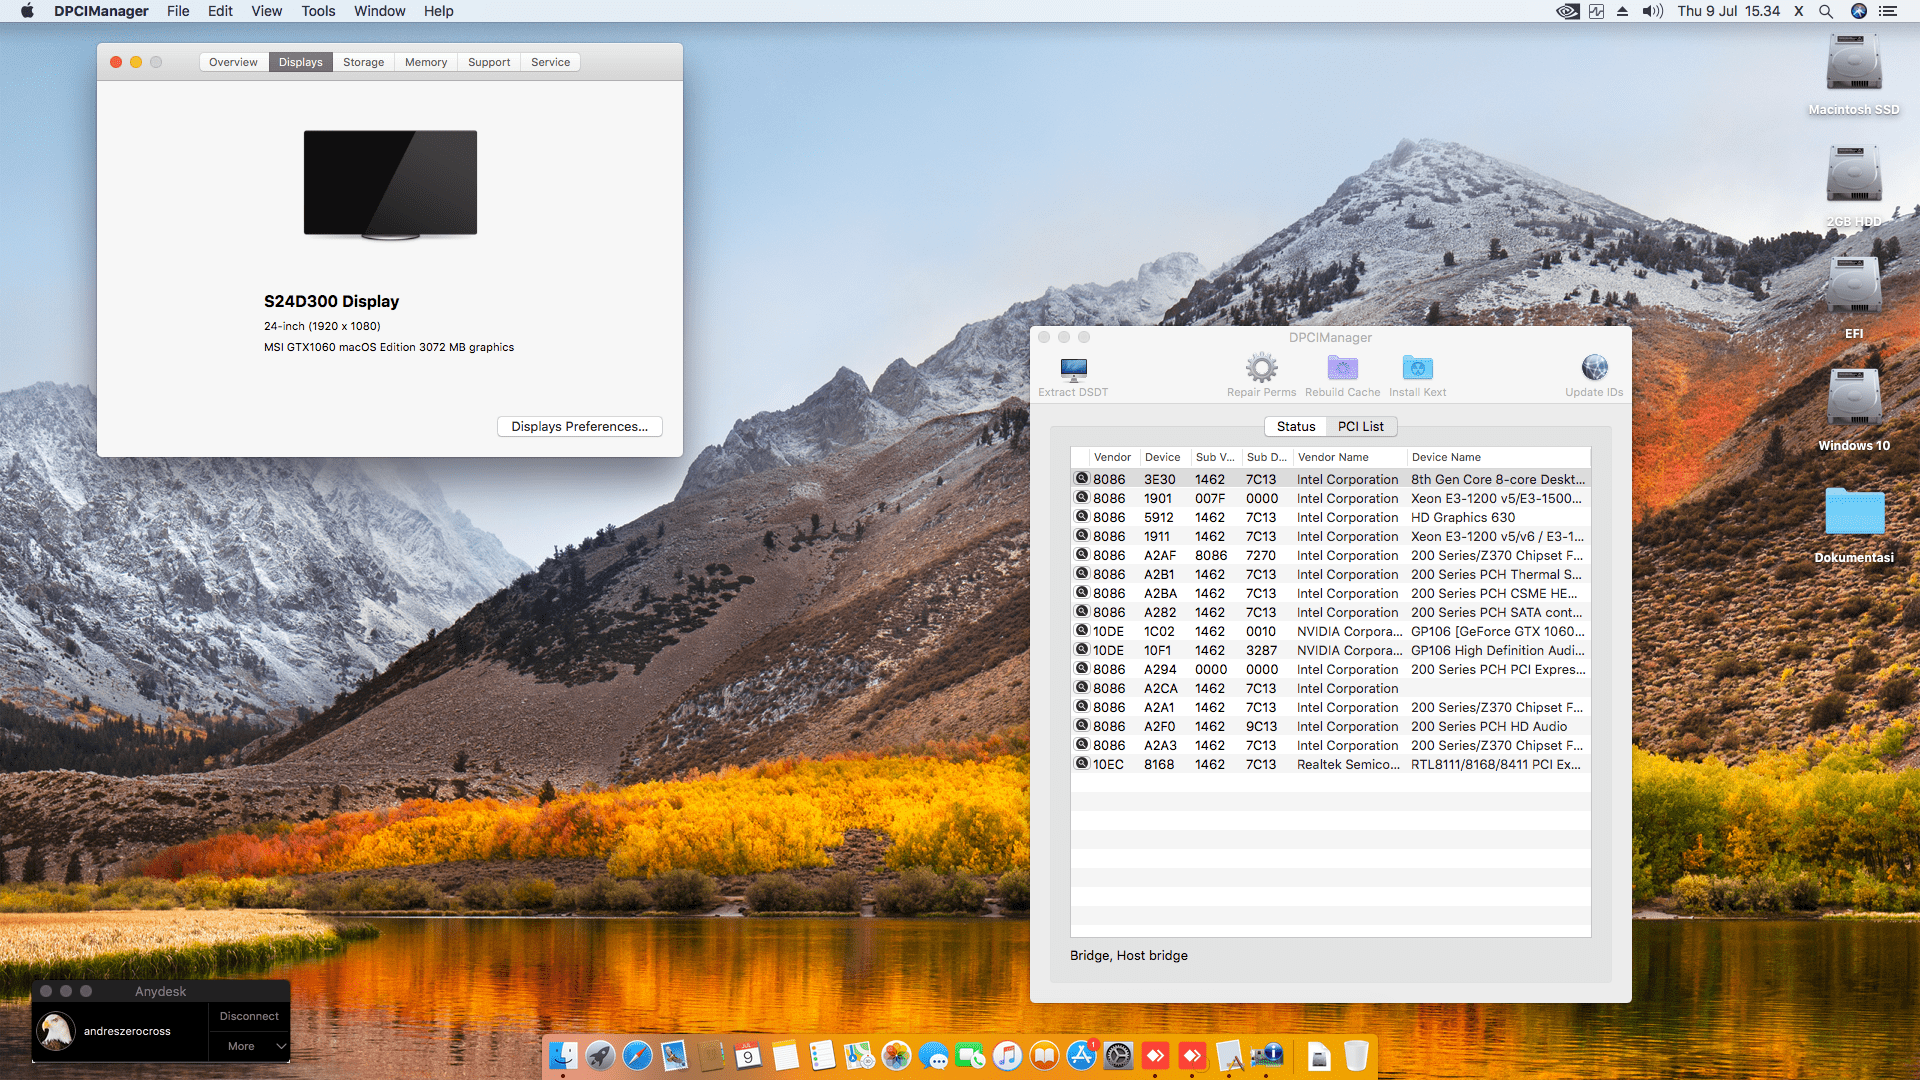
Task: Open Launchpad from the dock
Action: [600, 1055]
